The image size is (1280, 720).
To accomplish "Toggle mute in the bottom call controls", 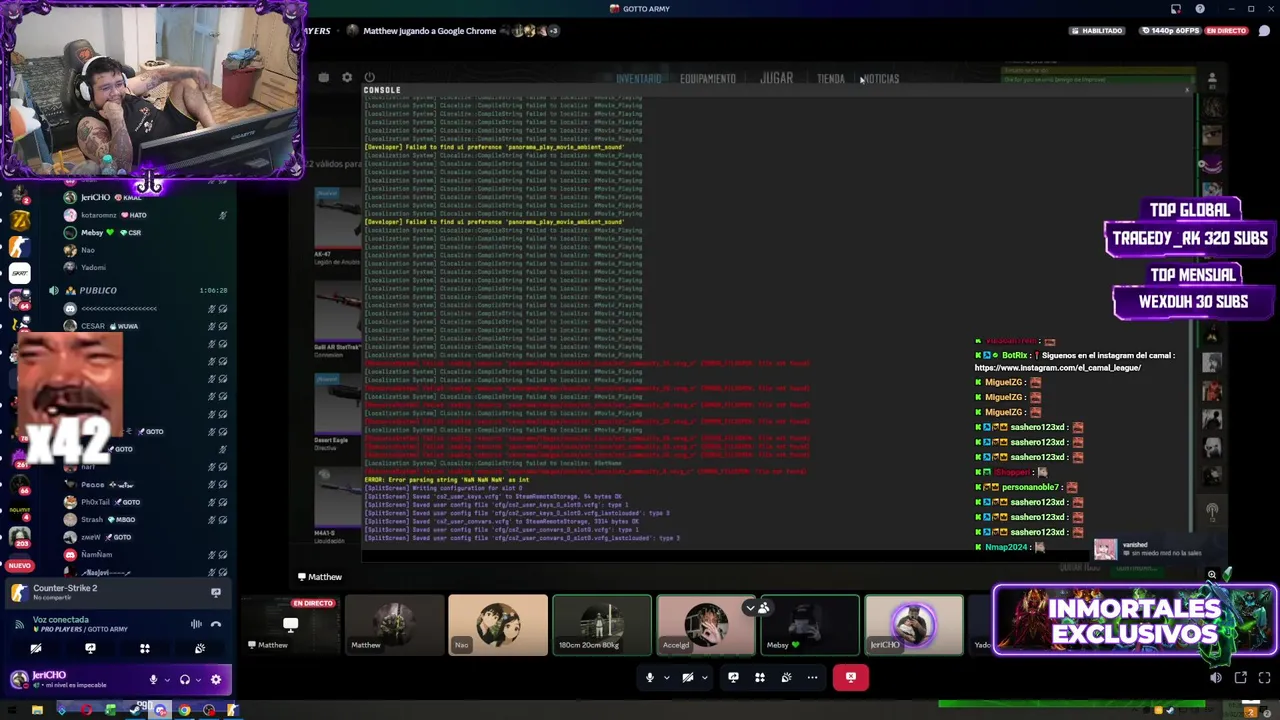I will 650,677.
